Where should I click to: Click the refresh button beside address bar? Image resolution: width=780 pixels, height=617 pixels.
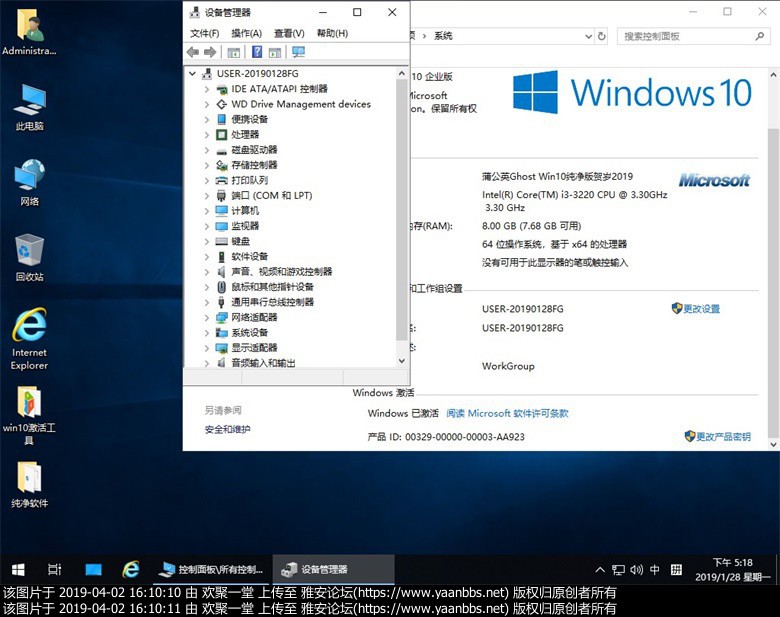pyautogui.click(x=601, y=36)
